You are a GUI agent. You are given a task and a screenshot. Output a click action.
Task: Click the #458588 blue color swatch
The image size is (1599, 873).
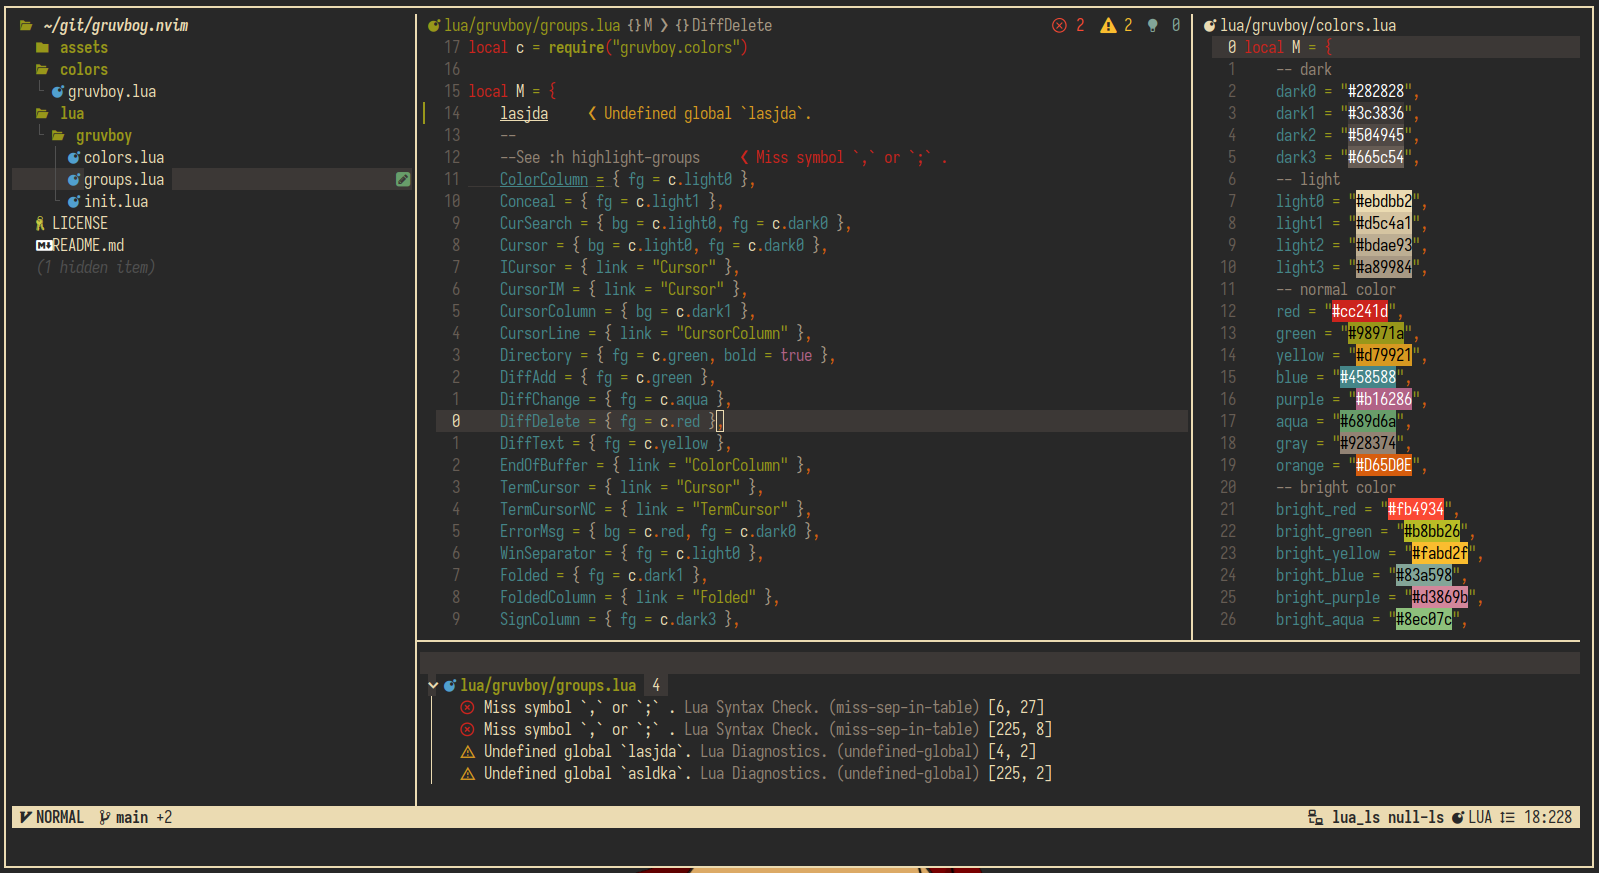point(1368,378)
